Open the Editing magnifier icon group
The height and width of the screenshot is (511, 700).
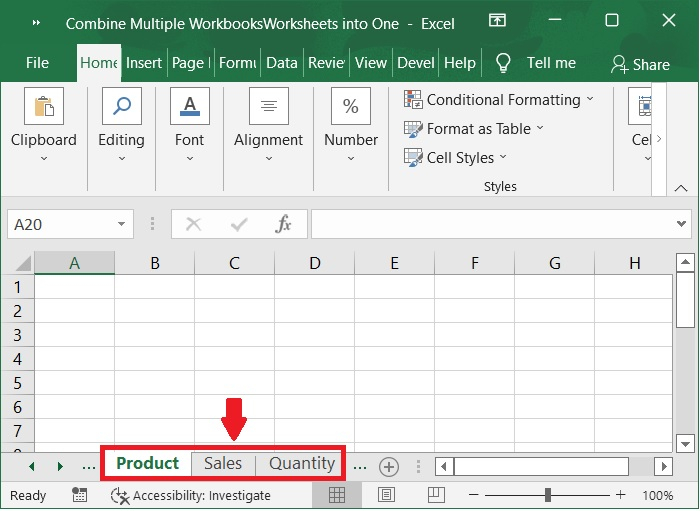(x=121, y=106)
